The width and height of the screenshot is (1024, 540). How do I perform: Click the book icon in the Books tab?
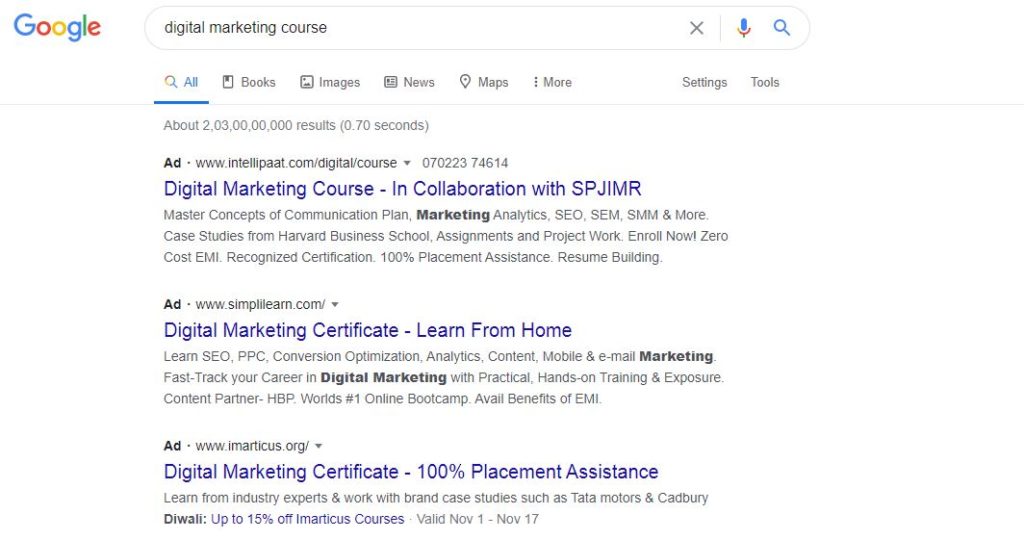228,82
